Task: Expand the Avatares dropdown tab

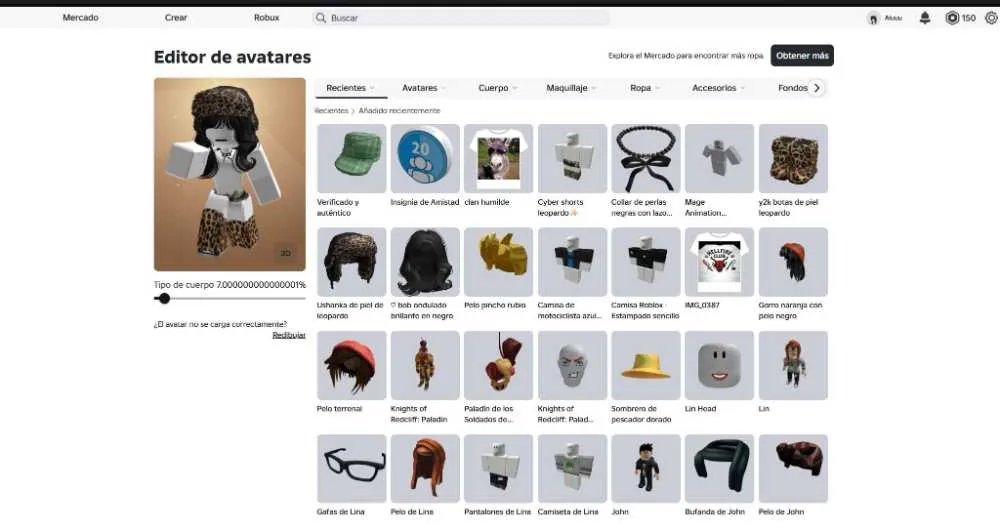Action: coord(424,88)
